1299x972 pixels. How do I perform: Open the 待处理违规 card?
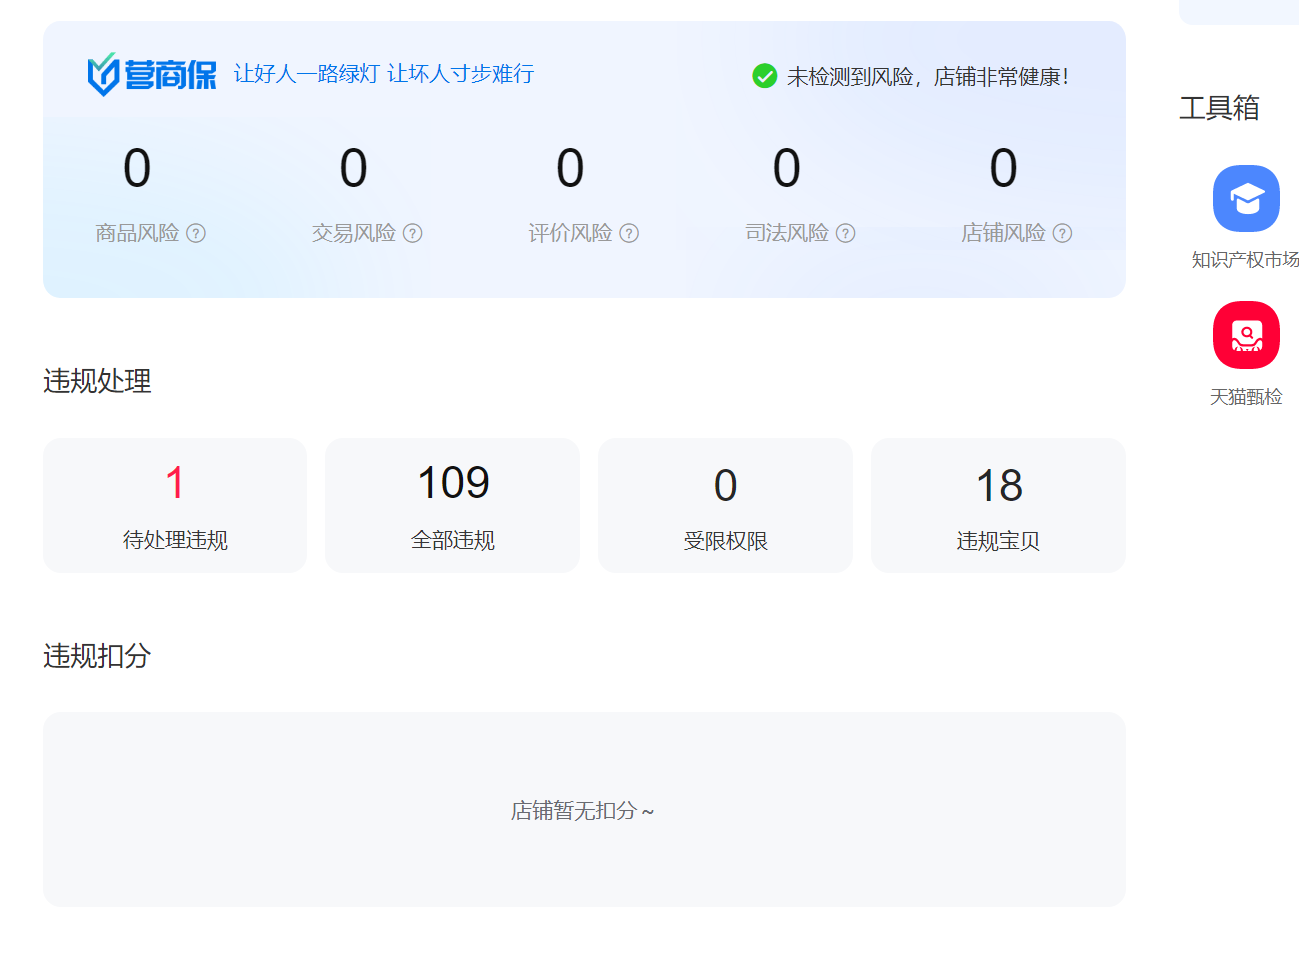tap(175, 505)
